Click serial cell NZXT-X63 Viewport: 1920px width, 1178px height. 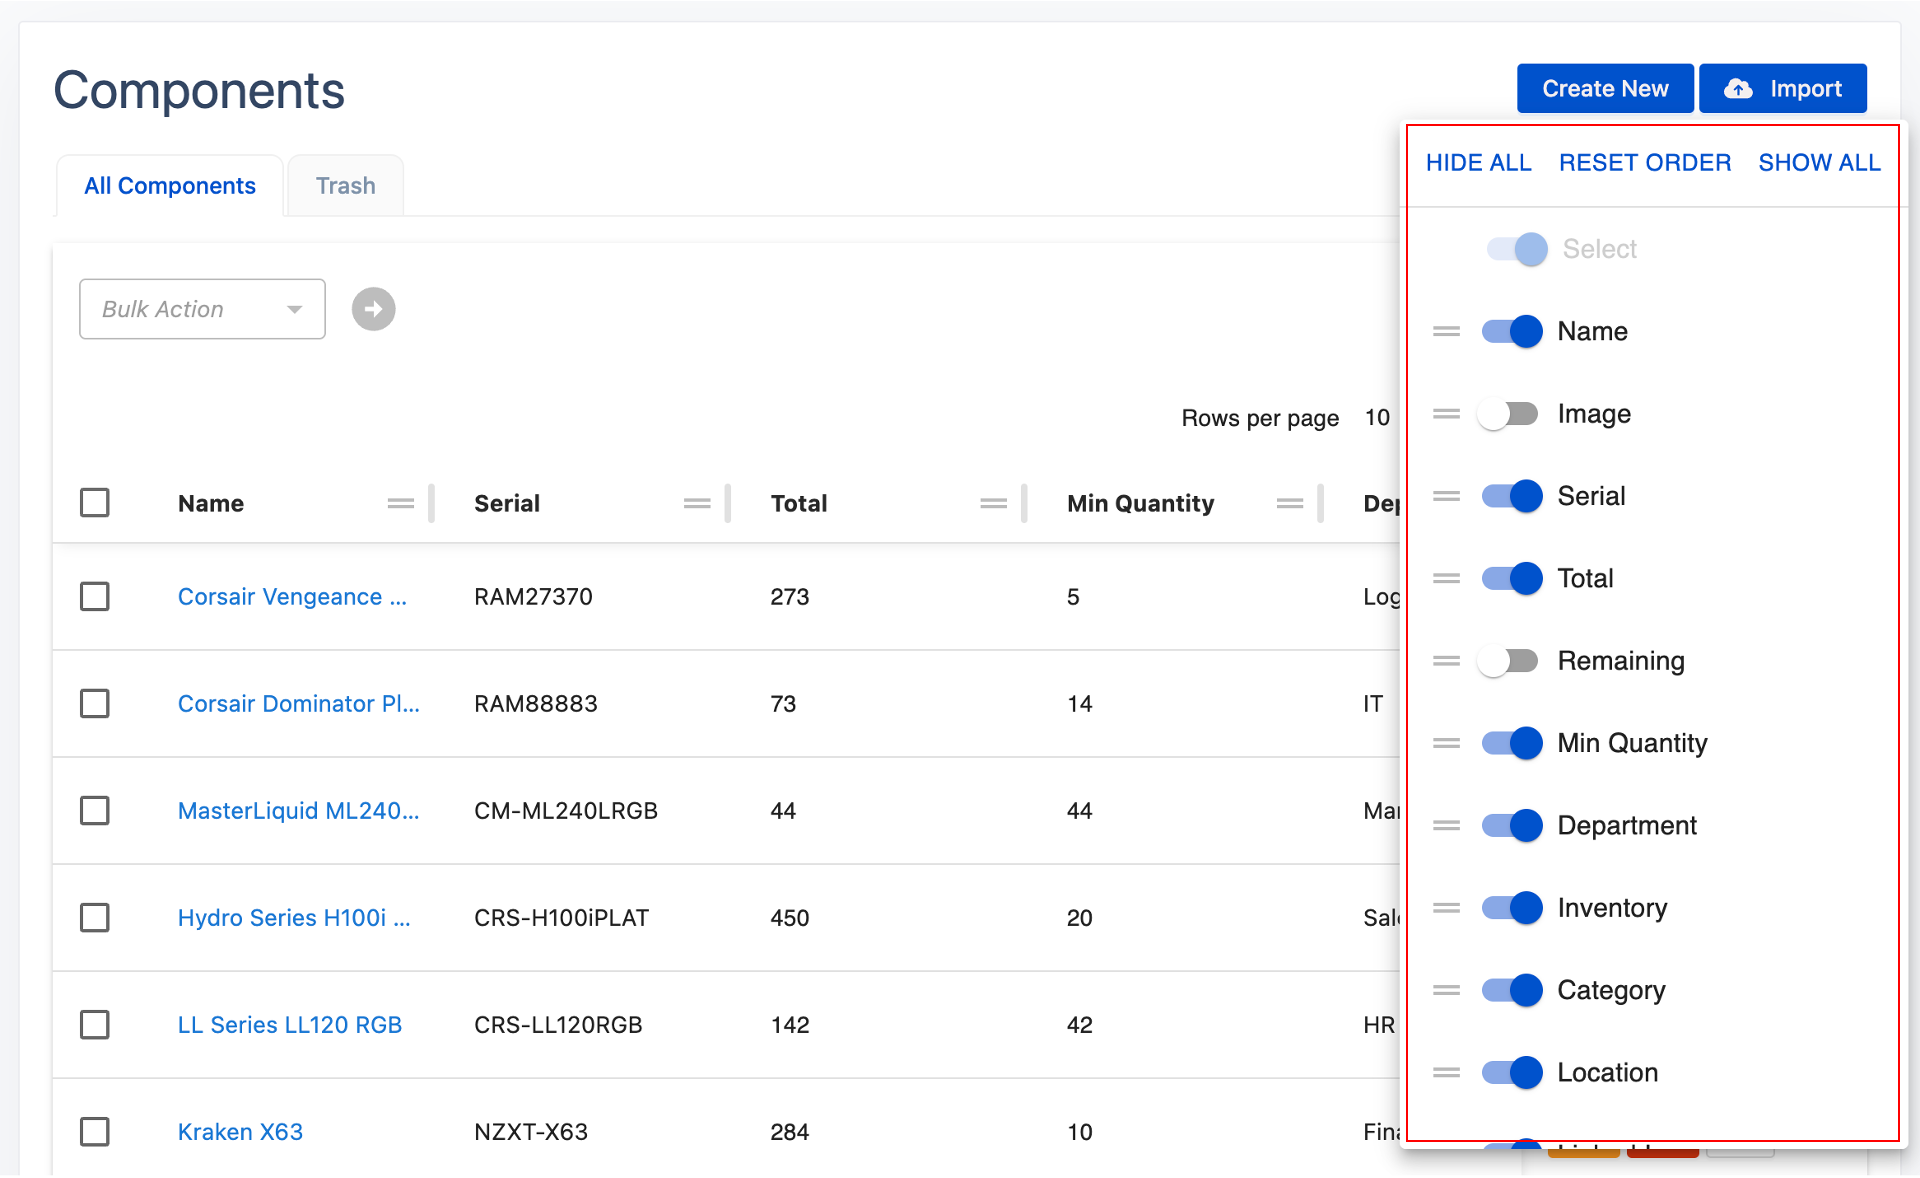pyautogui.click(x=531, y=1132)
